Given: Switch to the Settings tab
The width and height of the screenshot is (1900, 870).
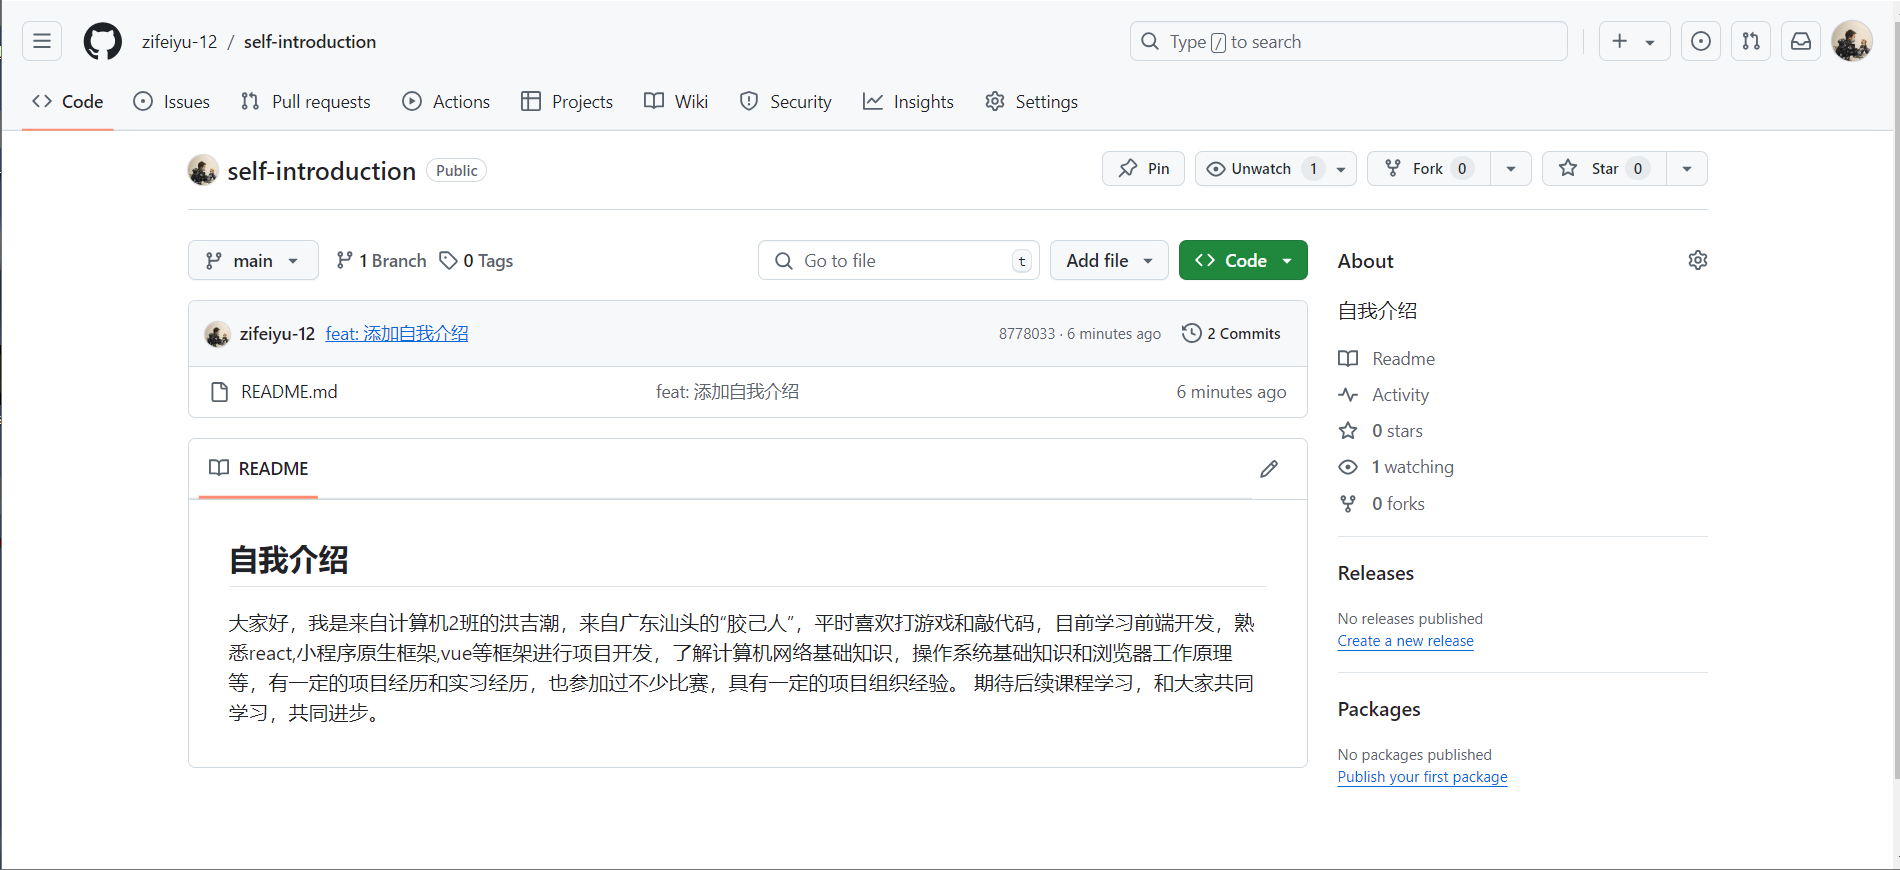Looking at the screenshot, I should [1031, 101].
